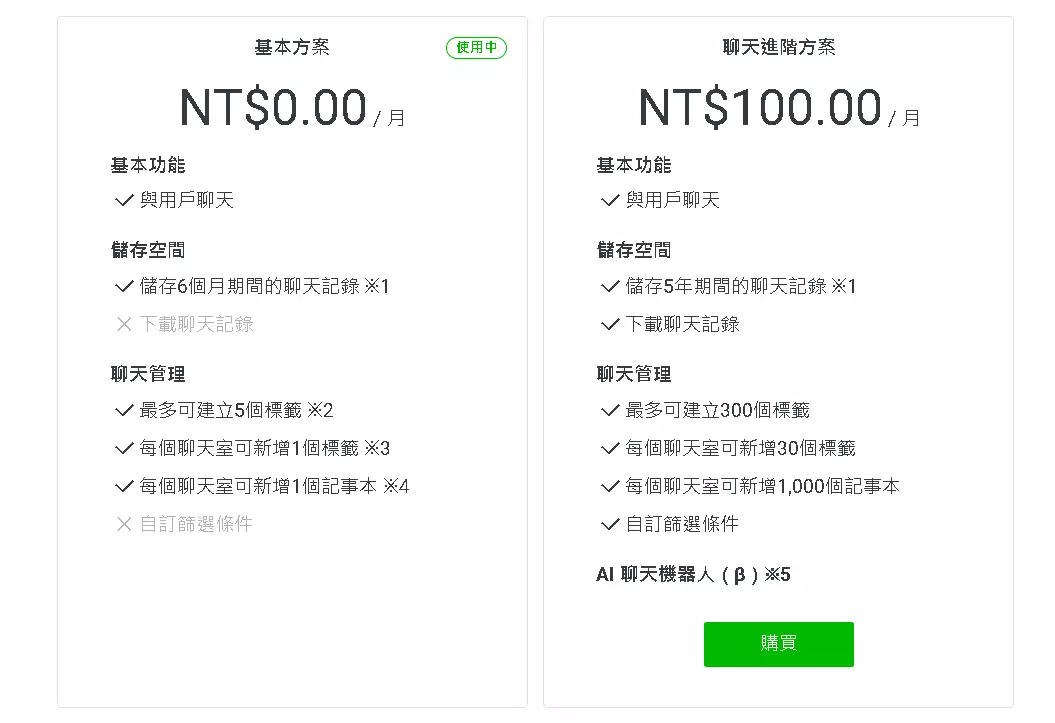Click the NT$0.00 monthly price
Viewport: 1055px width, 723px height.
273,108
